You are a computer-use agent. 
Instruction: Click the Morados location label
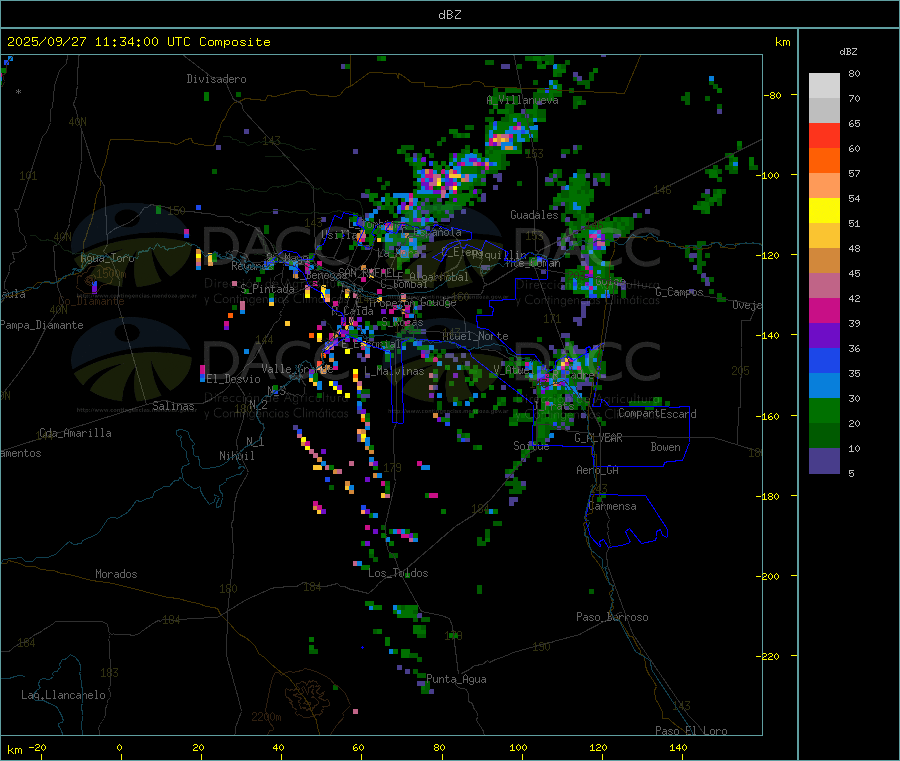tap(116, 574)
